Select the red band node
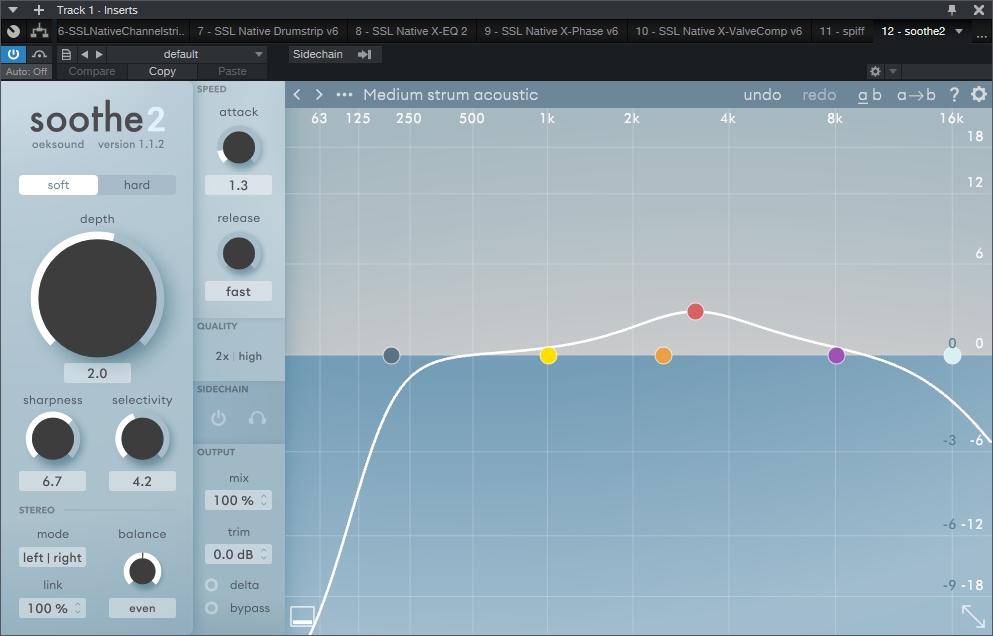The image size is (993, 636). click(695, 312)
